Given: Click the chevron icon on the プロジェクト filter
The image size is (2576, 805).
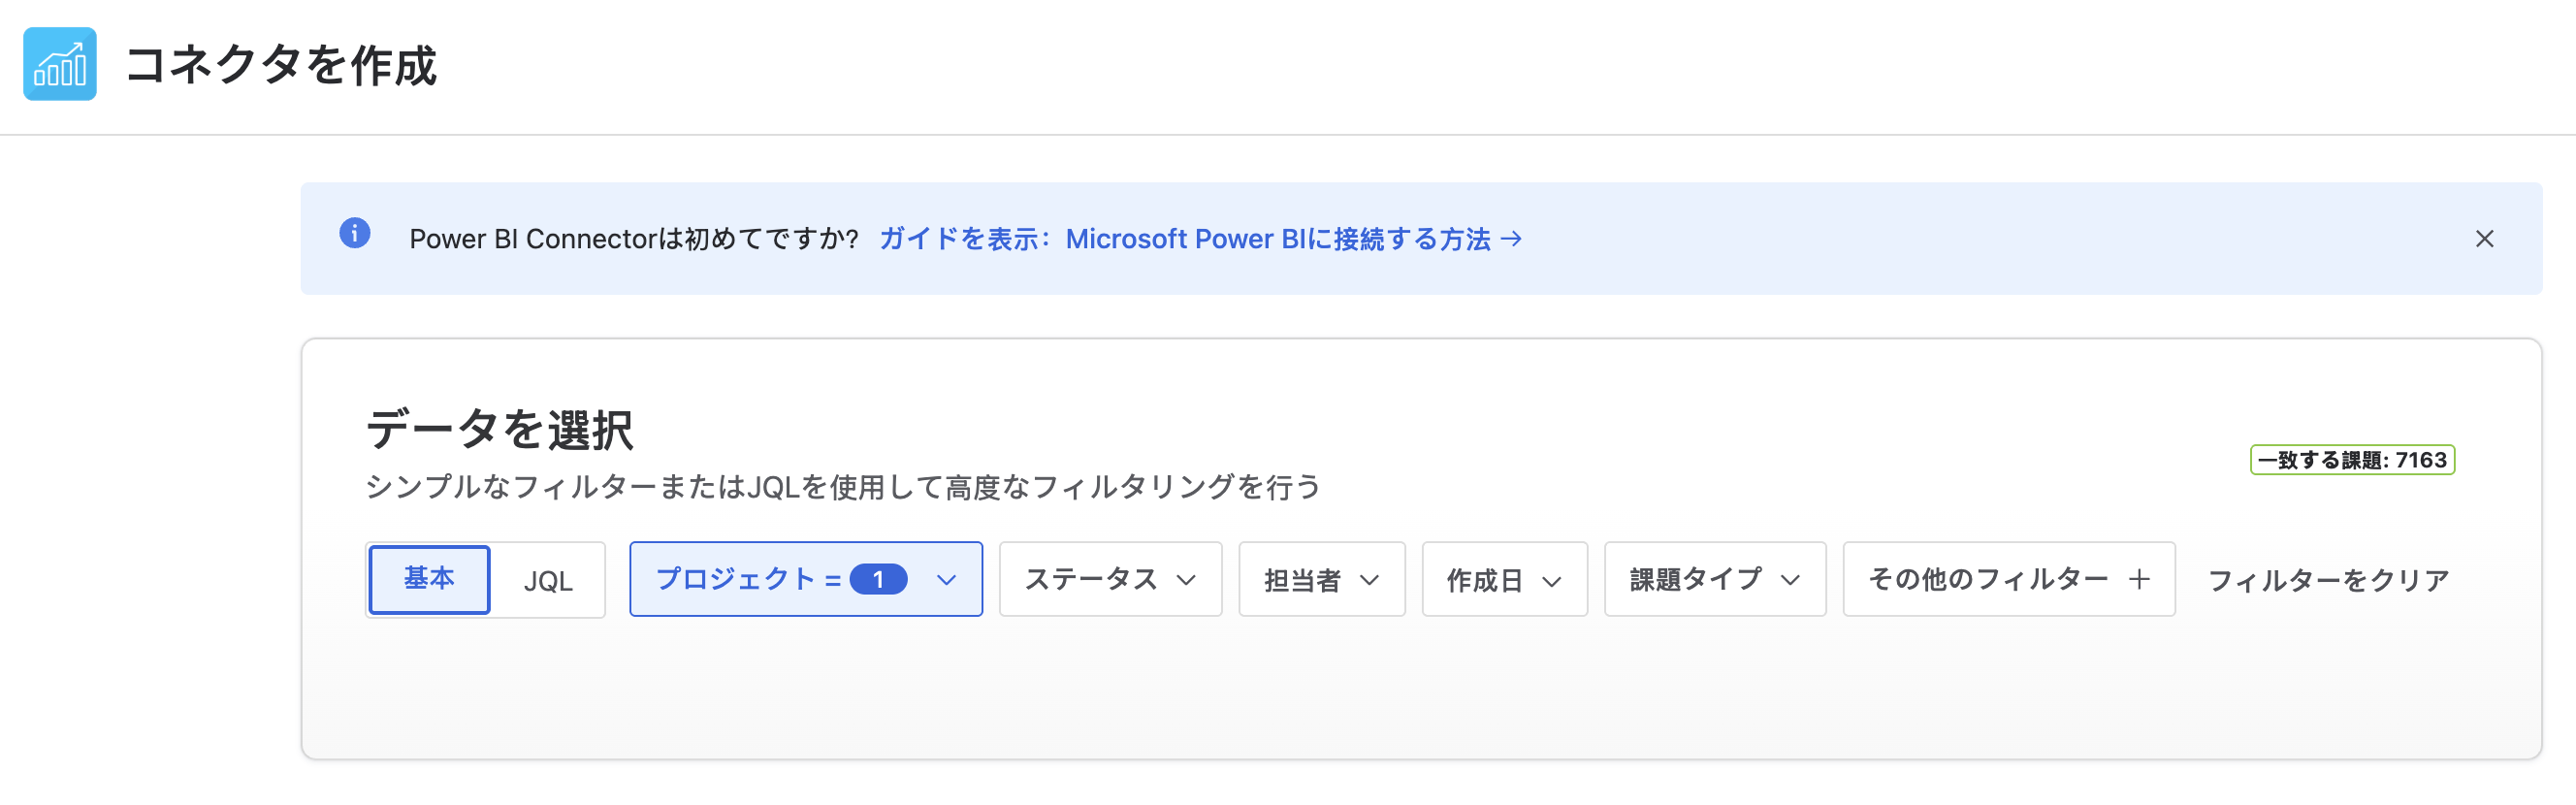Looking at the screenshot, I should 946,580.
